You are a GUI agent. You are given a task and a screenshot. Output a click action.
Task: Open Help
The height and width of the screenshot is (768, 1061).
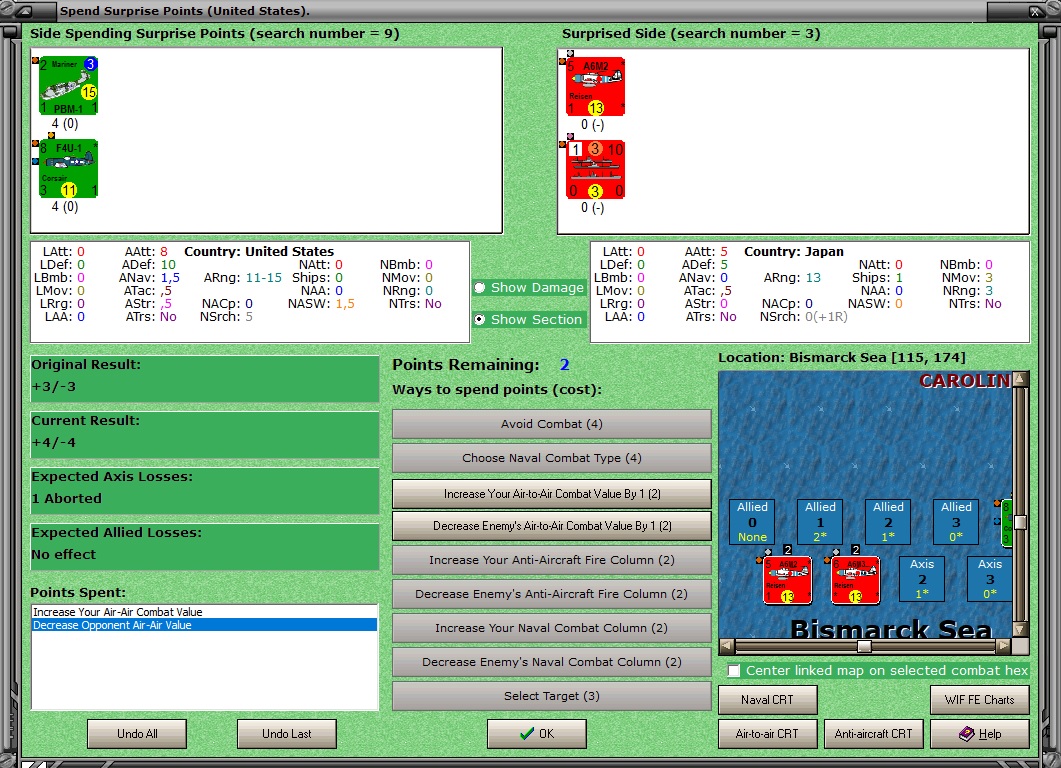tap(979, 733)
